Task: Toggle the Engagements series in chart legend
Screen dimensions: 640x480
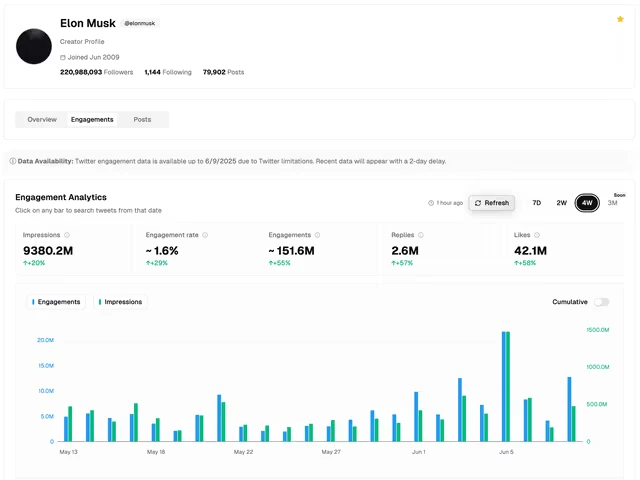Action: click(56, 302)
